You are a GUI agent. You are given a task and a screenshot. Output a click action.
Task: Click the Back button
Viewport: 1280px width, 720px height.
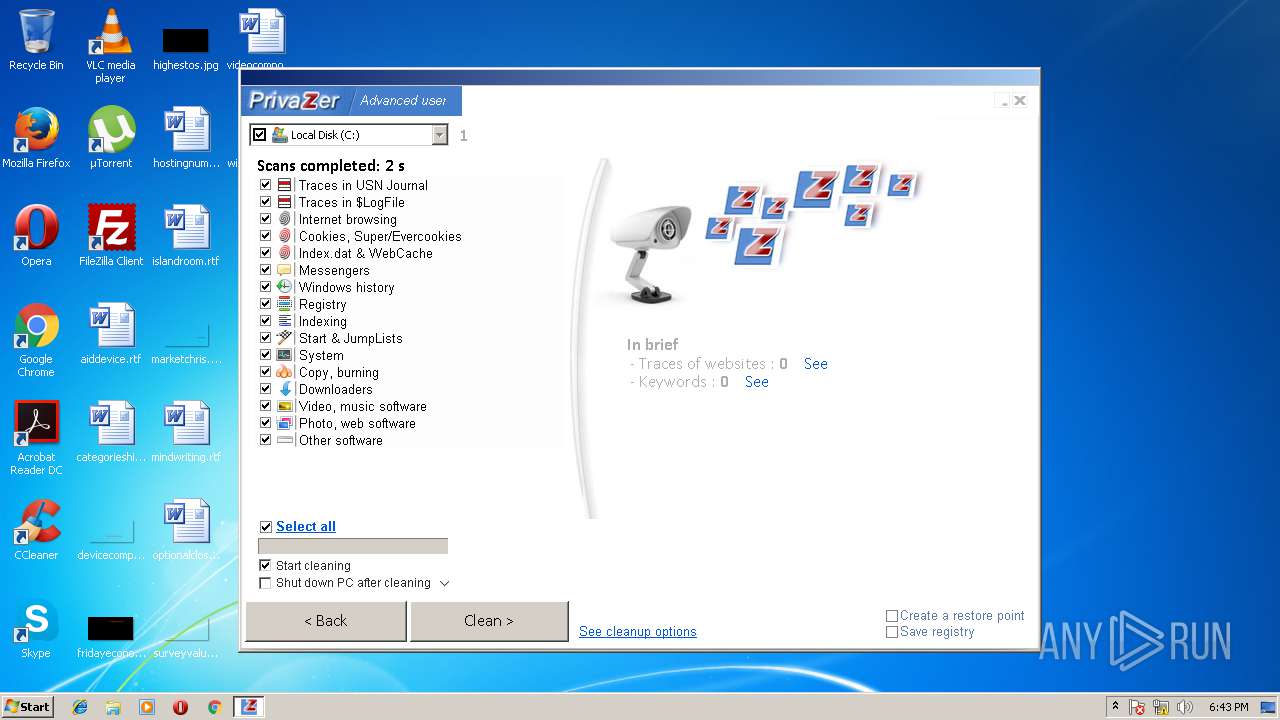326,621
